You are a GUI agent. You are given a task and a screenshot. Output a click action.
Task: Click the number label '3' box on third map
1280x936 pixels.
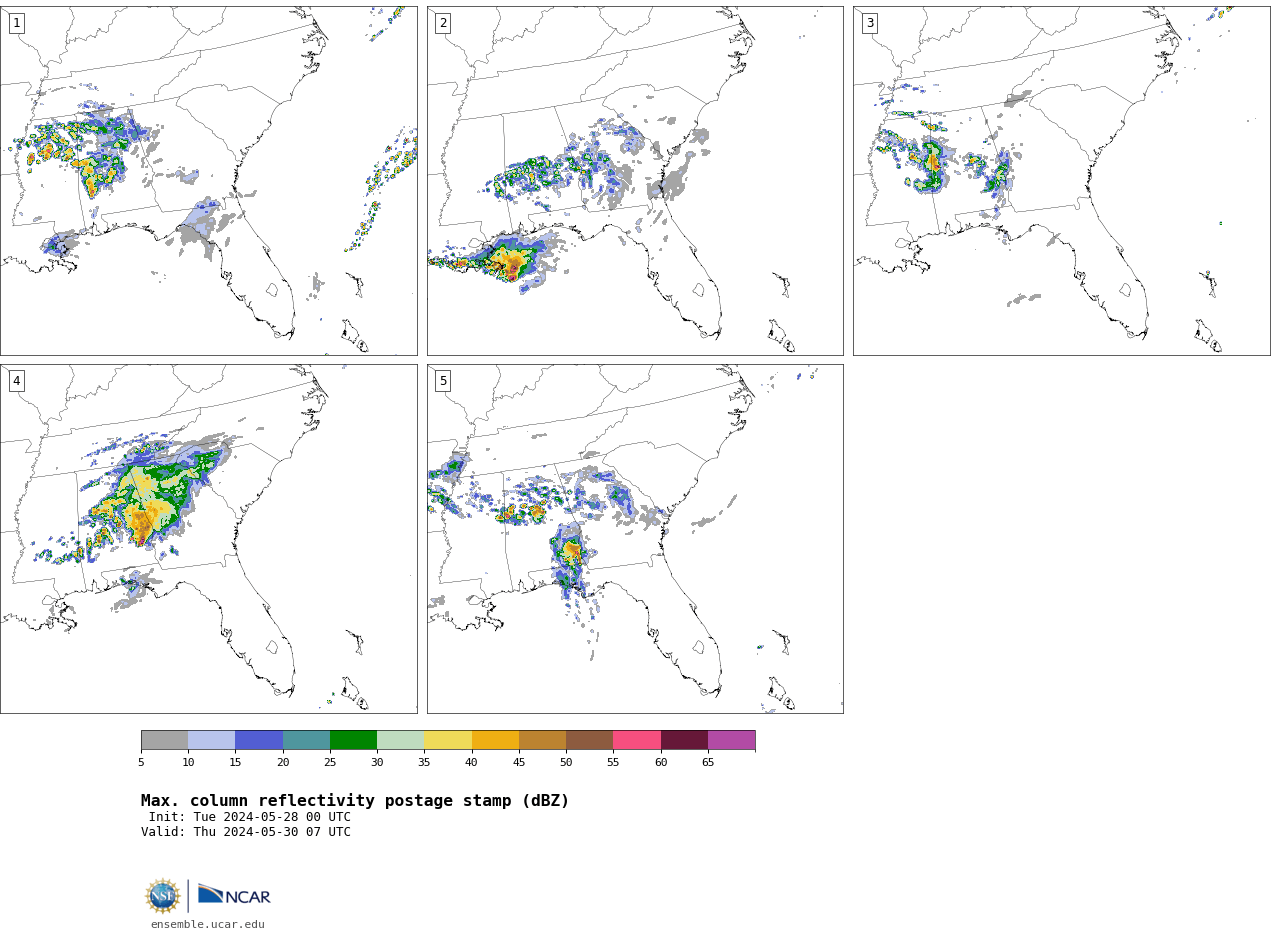[869, 23]
